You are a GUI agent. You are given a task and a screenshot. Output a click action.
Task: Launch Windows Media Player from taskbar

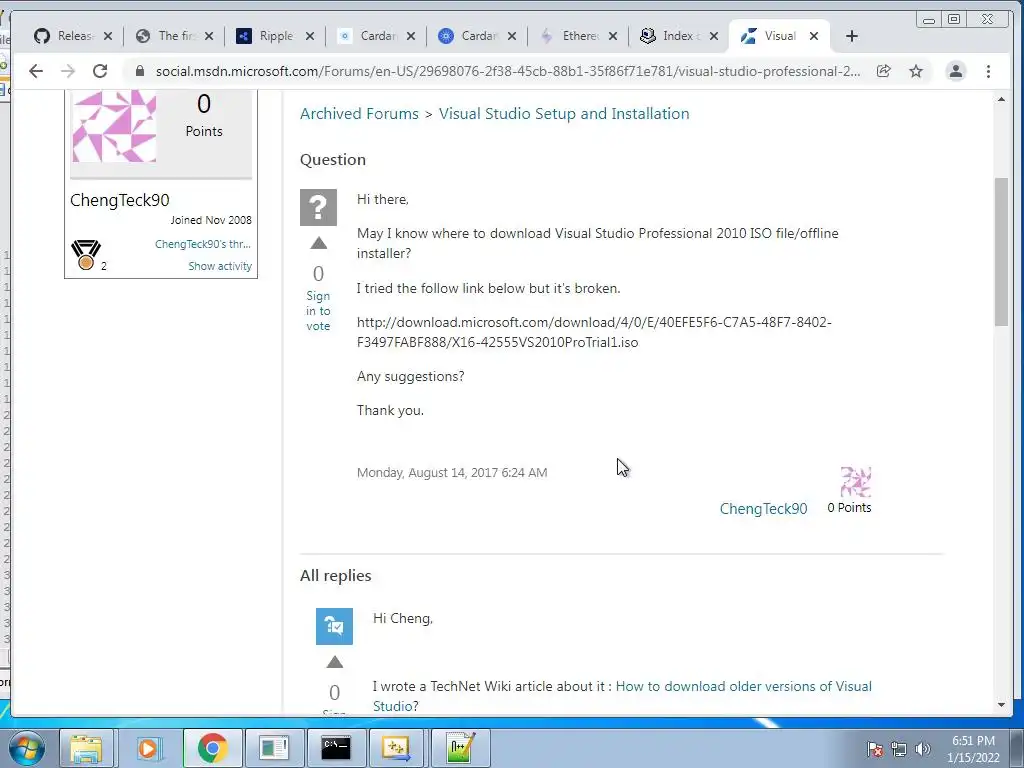pos(148,748)
